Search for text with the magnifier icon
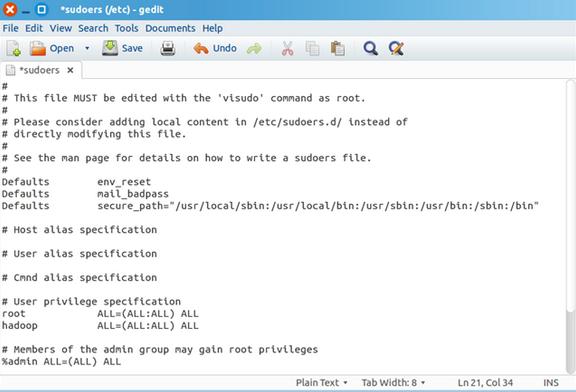This screenshot has height=392, width=576. [x=370, y=48]
